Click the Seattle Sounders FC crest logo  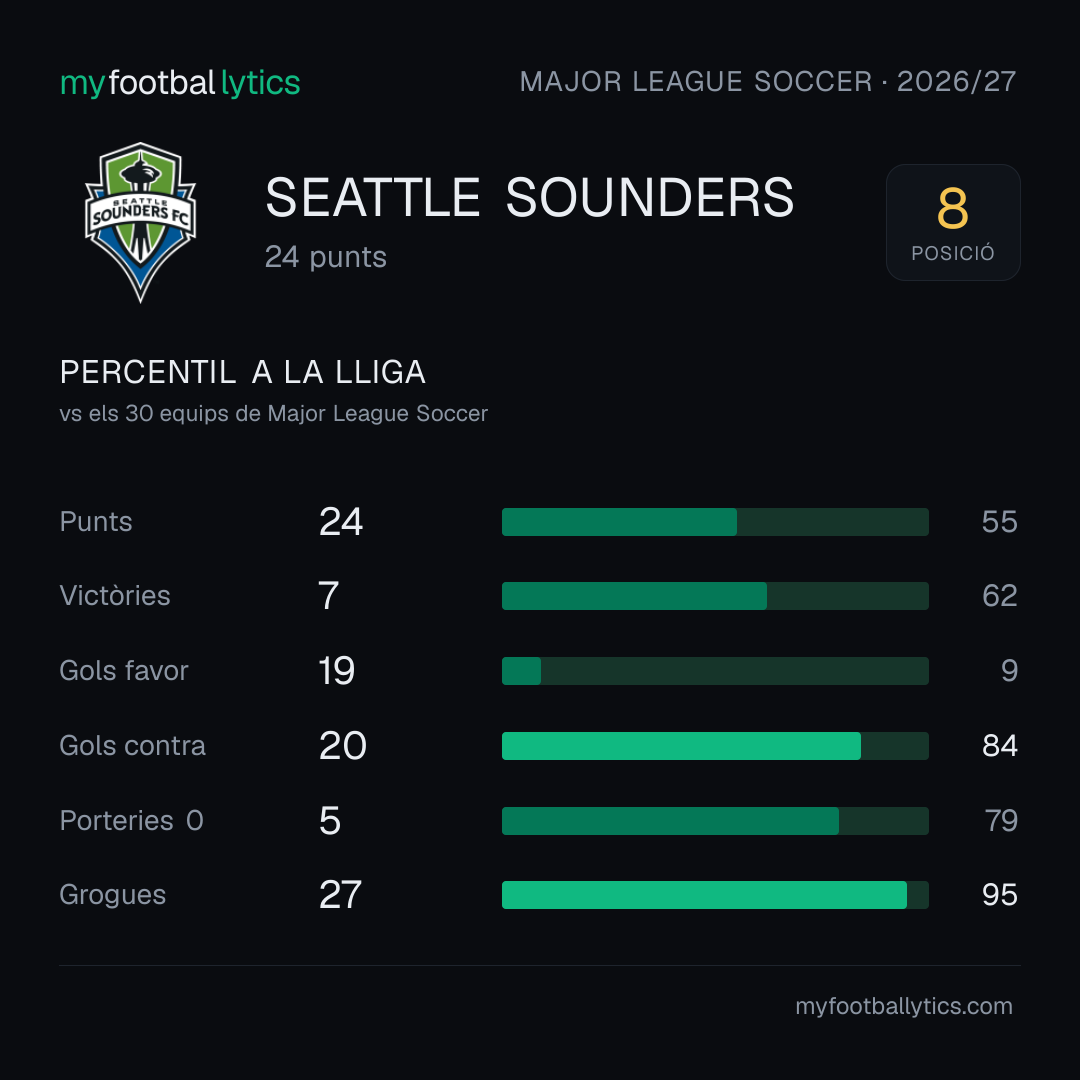click(x=141, y=222)
